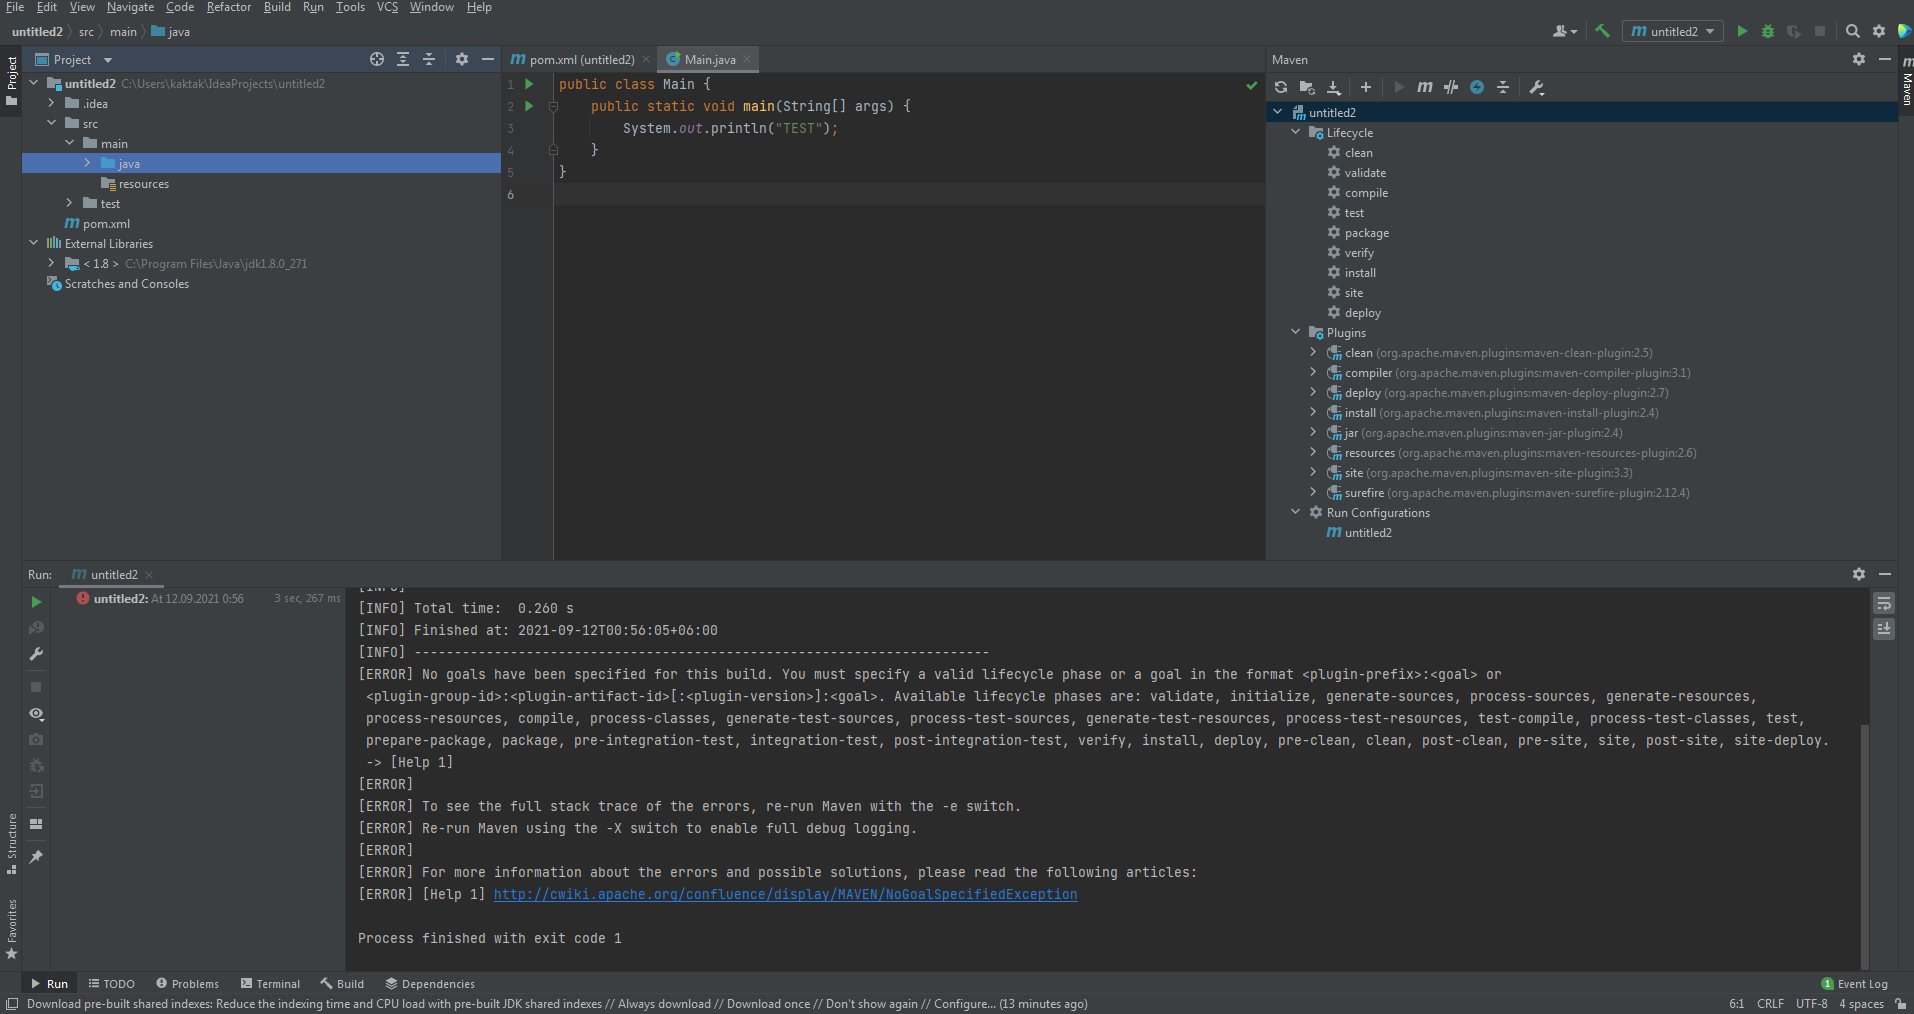
Task: Expand the java folder in Project tree
Action: point(88,163)
